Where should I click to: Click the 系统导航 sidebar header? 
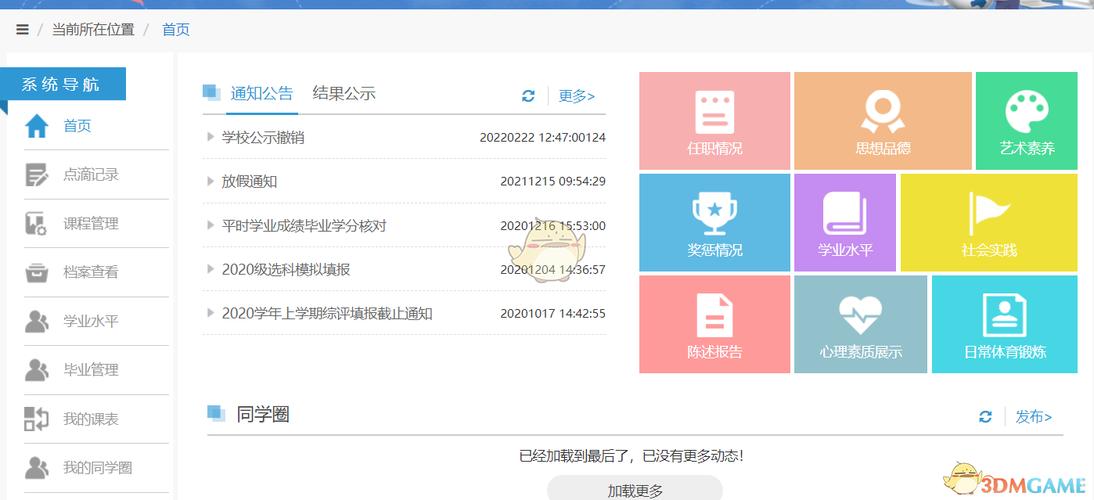(x=61, y=85)
